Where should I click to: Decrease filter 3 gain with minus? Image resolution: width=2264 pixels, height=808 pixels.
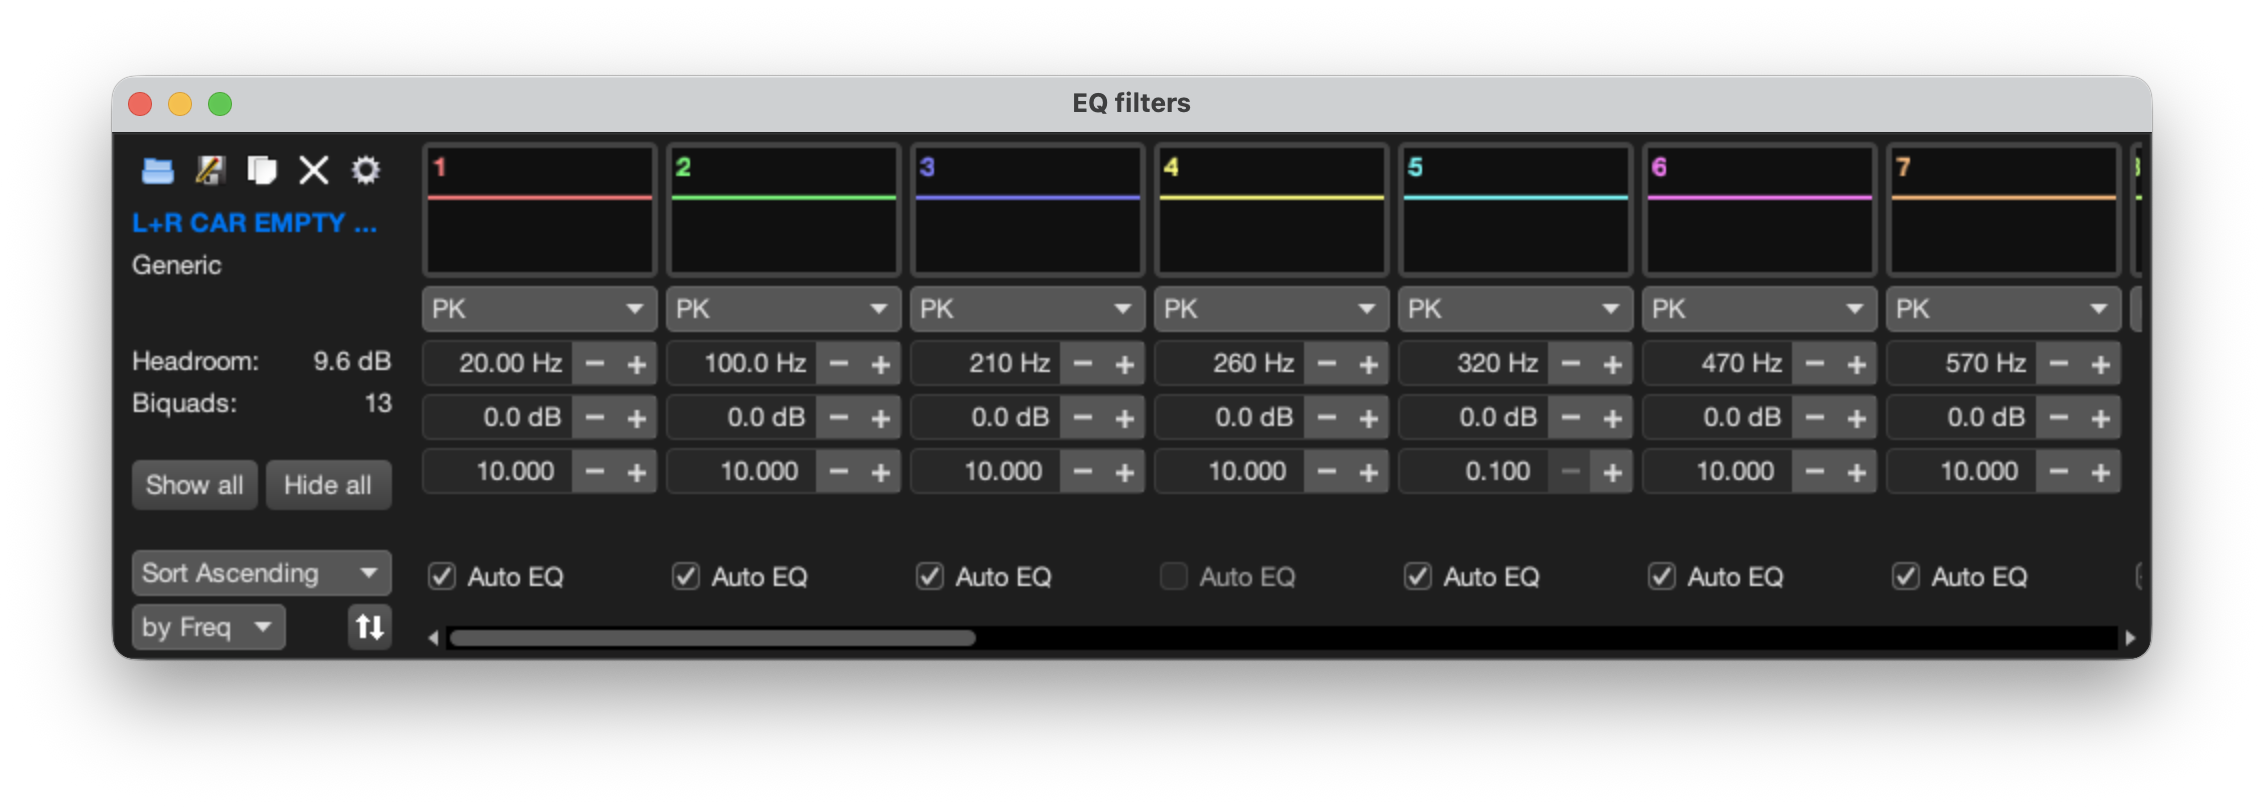tap(1083, 418)
